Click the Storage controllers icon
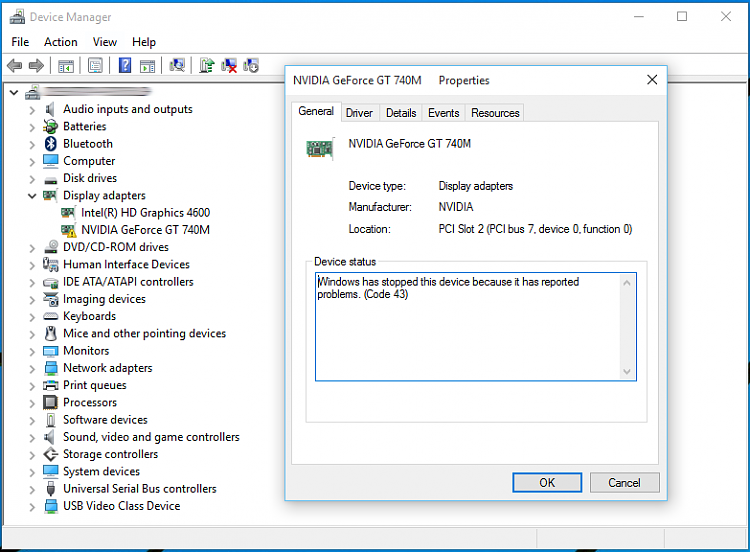 51,454
